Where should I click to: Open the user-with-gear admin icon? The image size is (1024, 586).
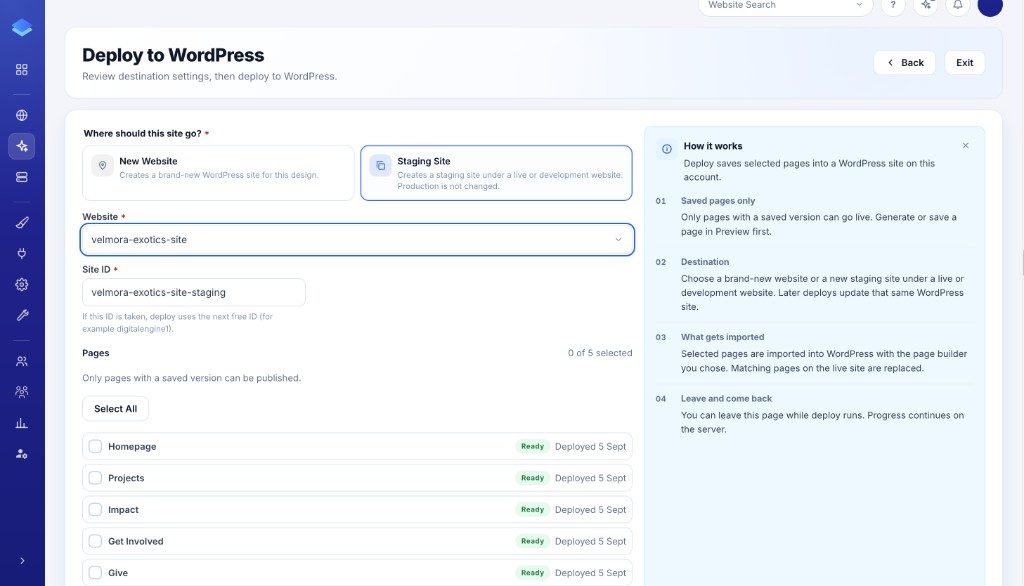(22, 453)
